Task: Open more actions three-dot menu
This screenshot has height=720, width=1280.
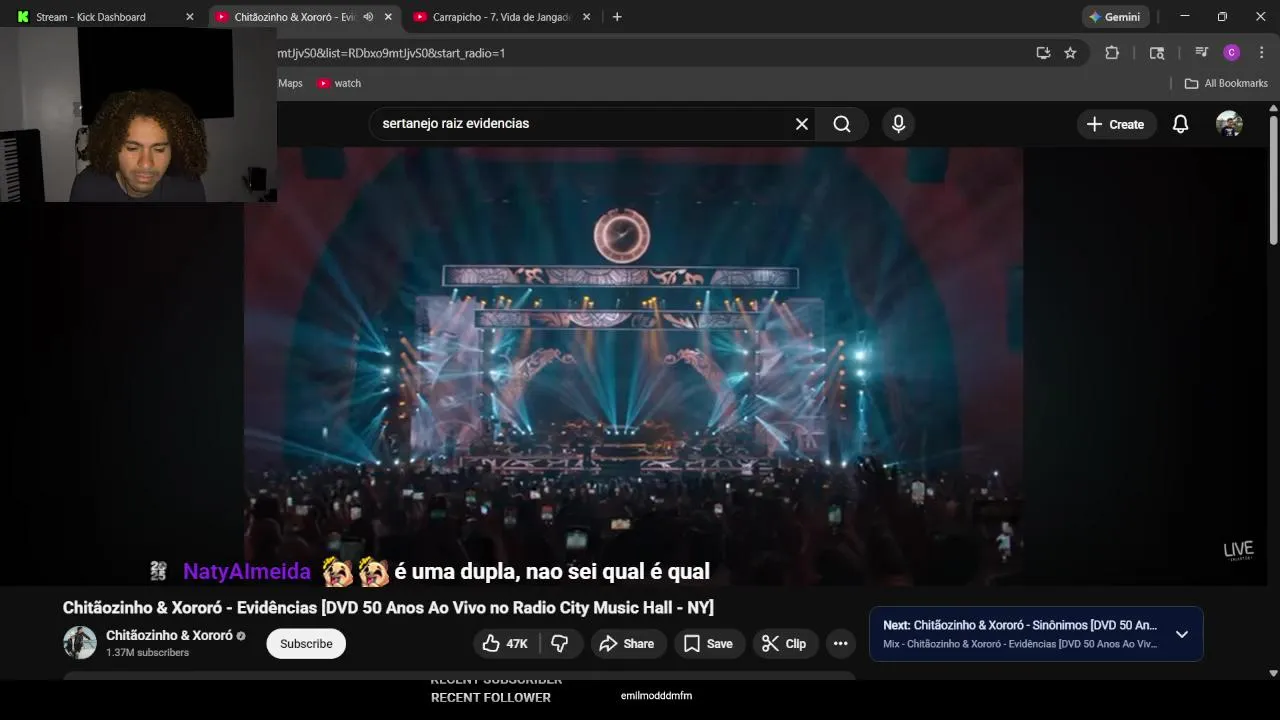Action: point(841,644)
